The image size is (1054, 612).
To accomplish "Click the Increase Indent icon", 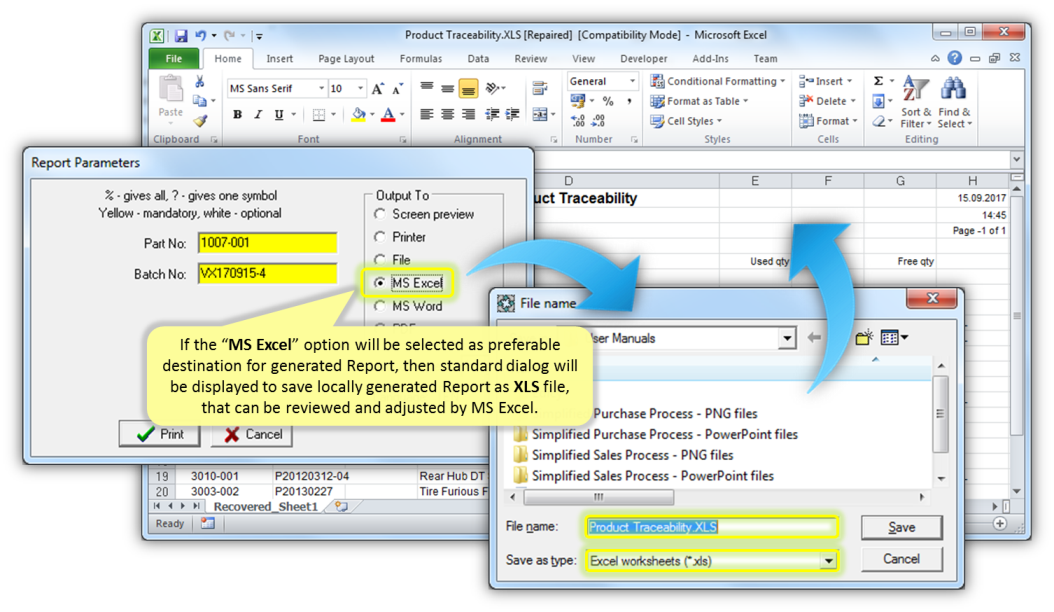I will point(512,114).
